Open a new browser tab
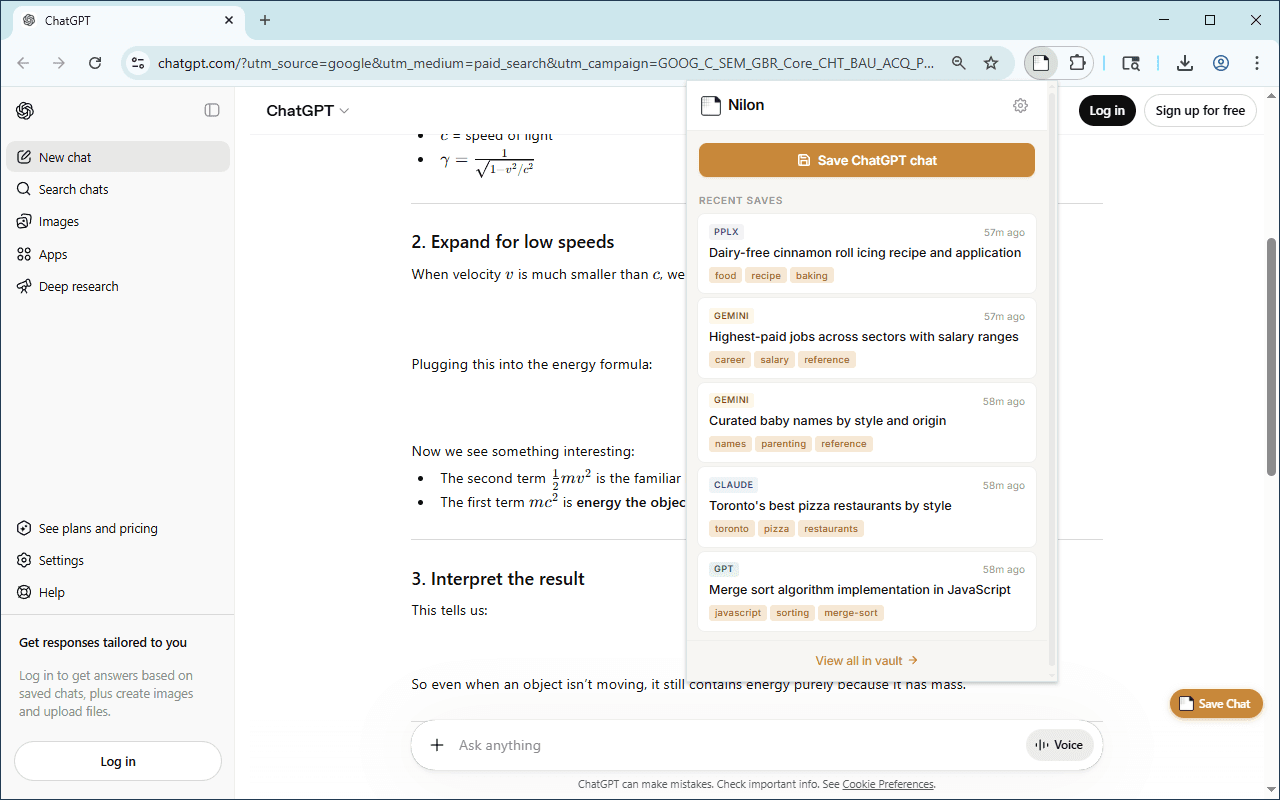The image size is (1280, 800). point(265,20)
